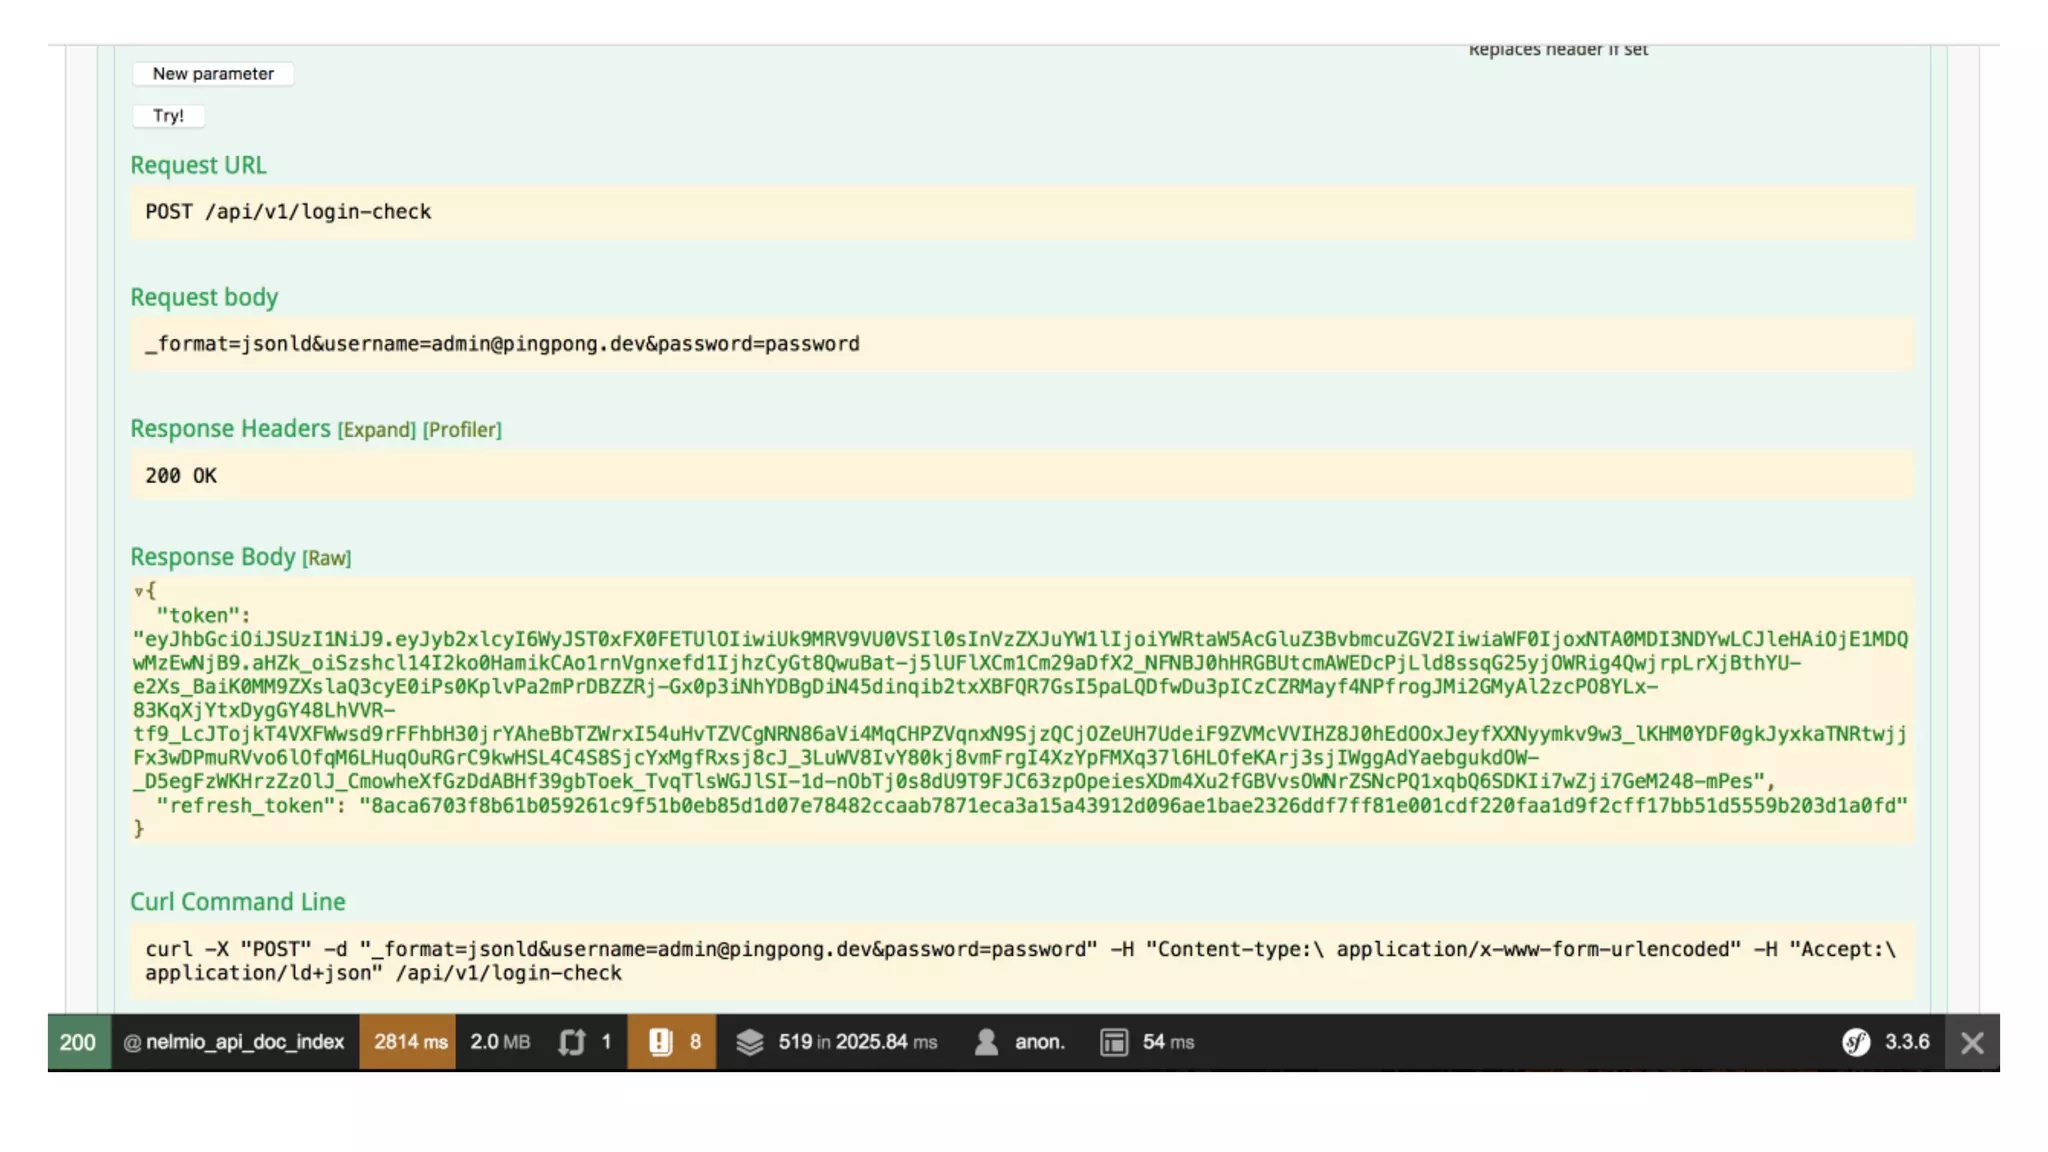Show the Raw response body
This screenshot has width=2048, height=1152.
pyautogui.click(x=327, y=558)
